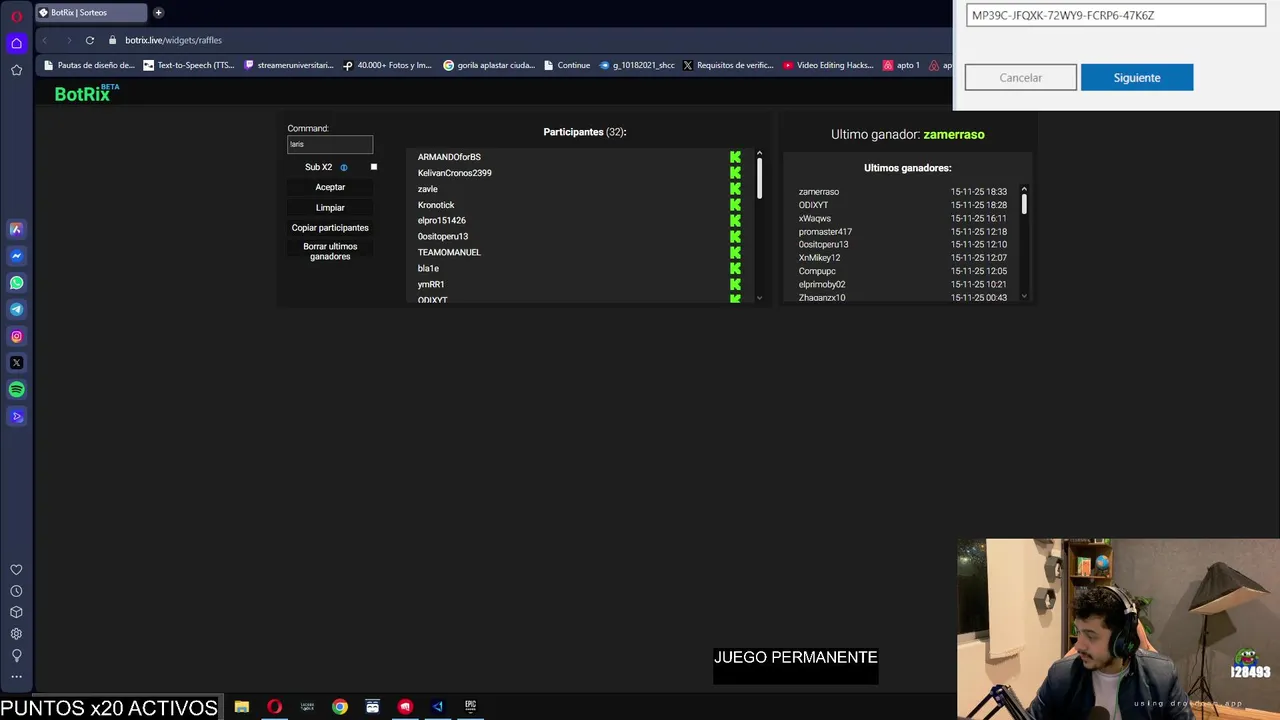Click the lightbulb icon in sidebar
Viewport: 1280px width, 720px height.
coord(16,655)
